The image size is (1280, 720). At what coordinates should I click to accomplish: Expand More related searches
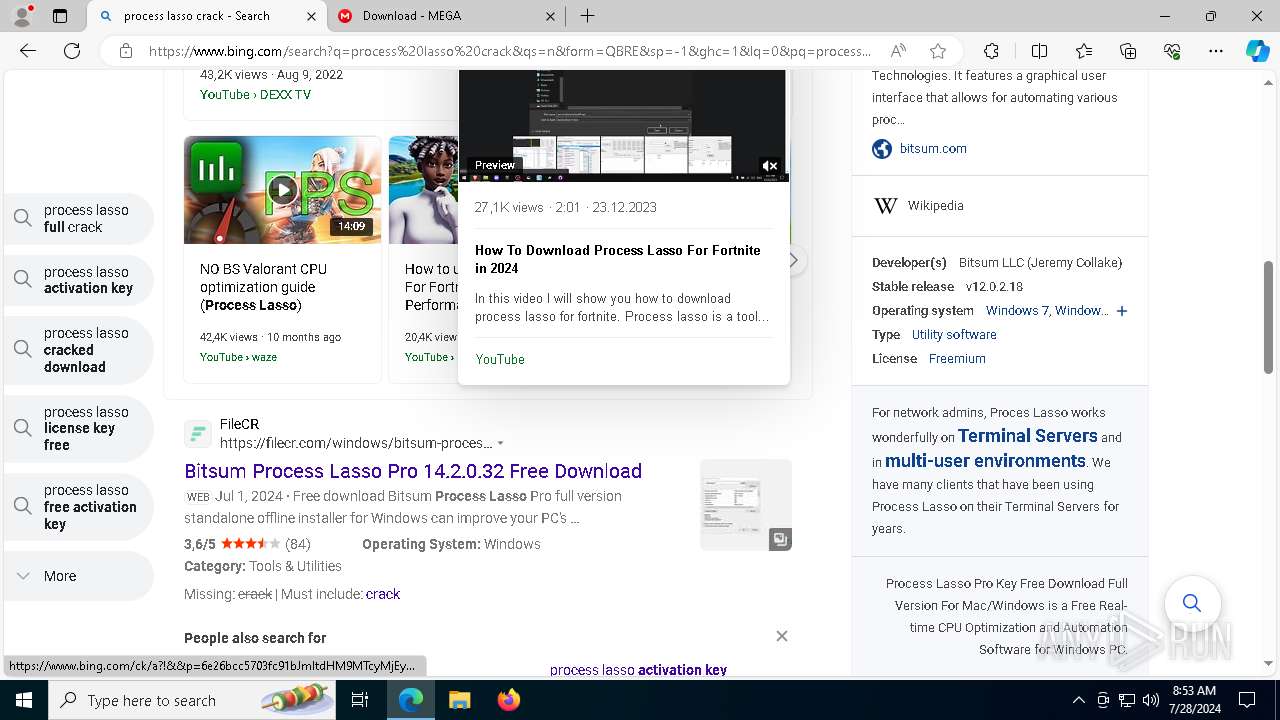[79, 576]
